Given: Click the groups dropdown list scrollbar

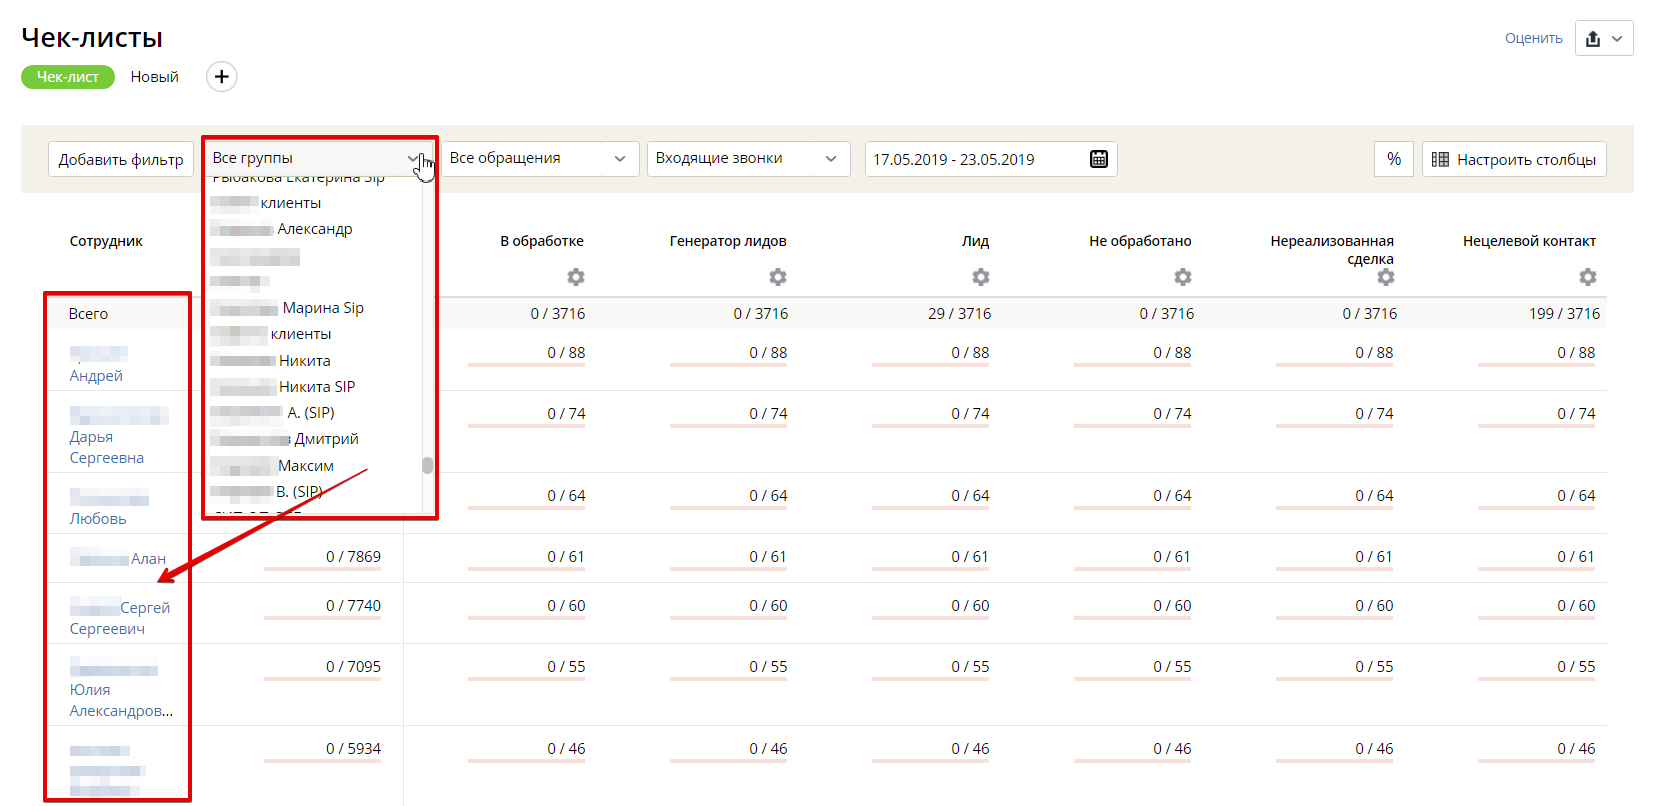Looking at the screenshot, I should [428, 465].
